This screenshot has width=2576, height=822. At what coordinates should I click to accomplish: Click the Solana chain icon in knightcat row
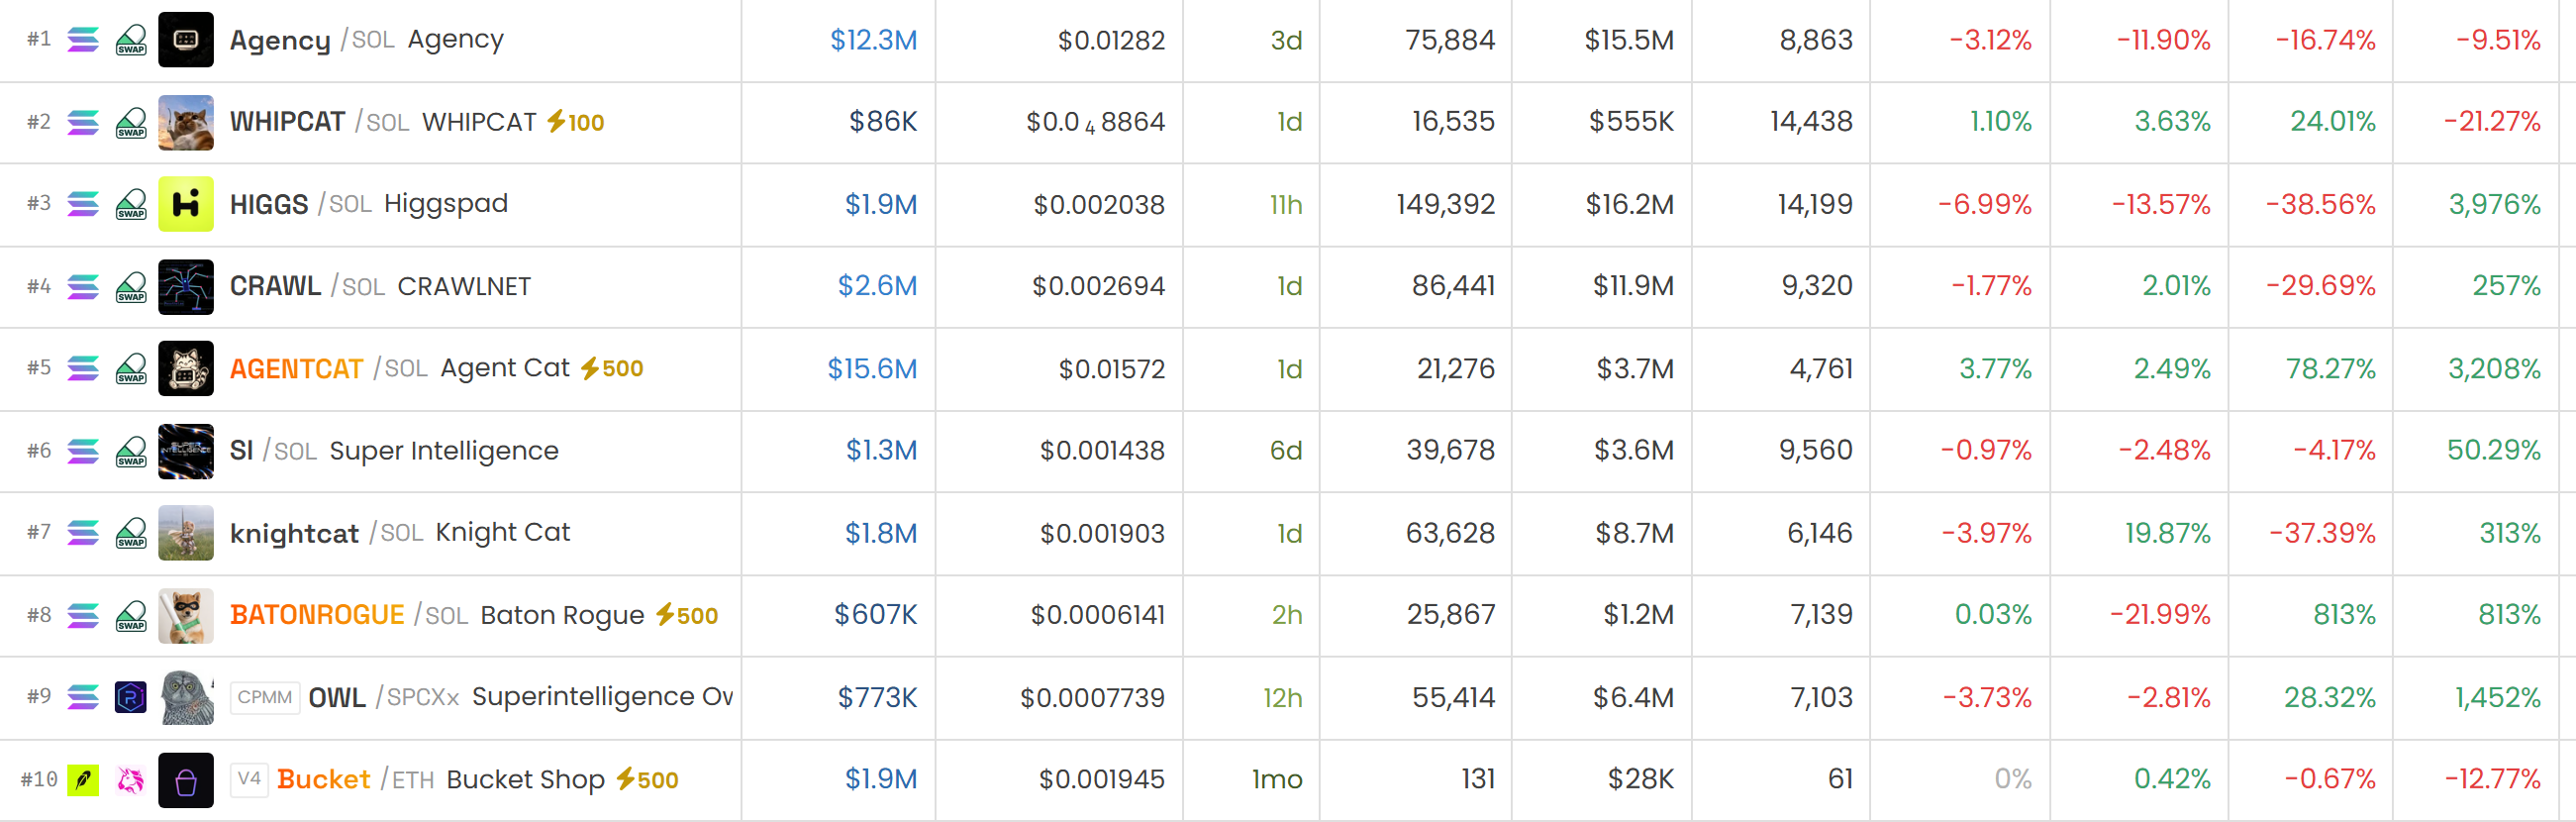[83, 533]
